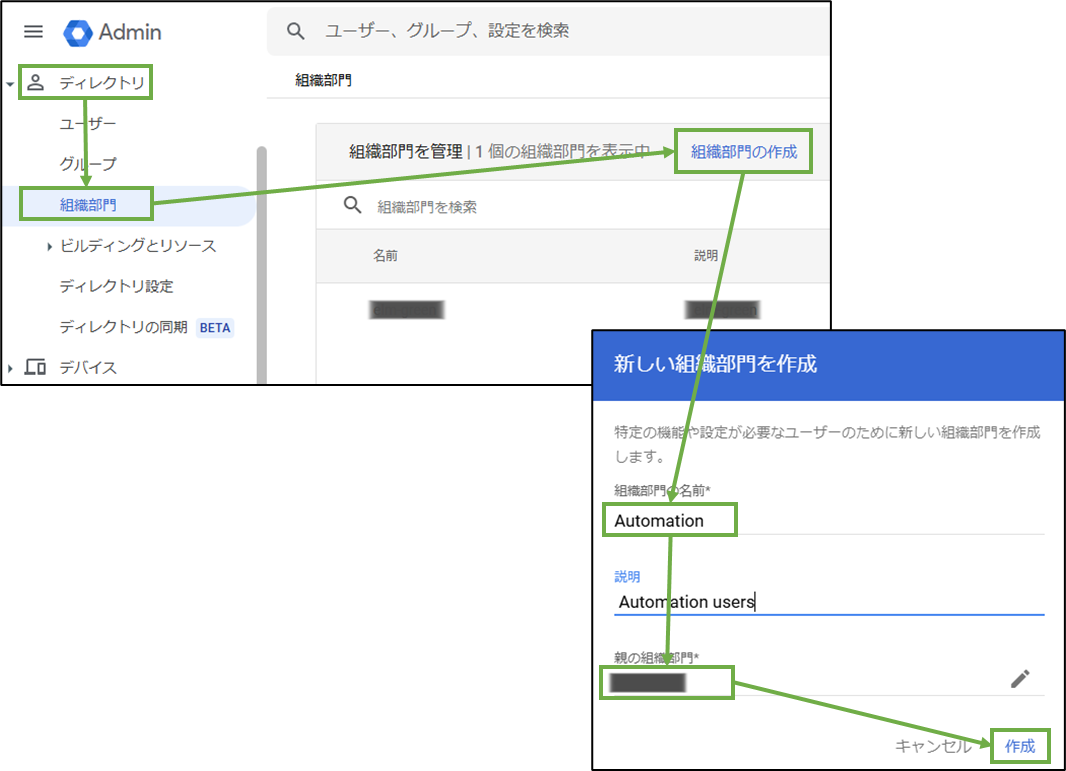Open ディレクトリの同期 in the sidebar
The width and height of the screenshot is (1066, 771).
123,327
